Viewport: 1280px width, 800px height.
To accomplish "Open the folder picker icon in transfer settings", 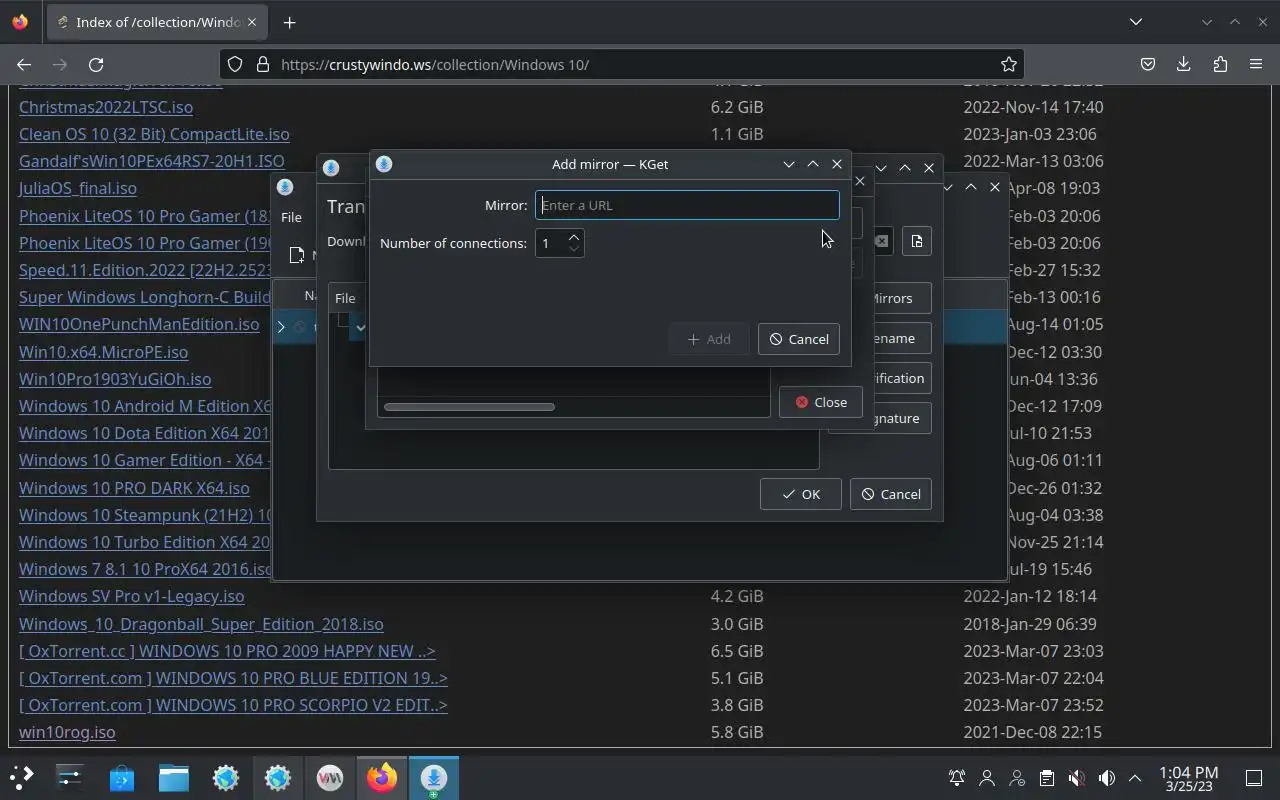I will pyautogui.click(x=917, y=241).
